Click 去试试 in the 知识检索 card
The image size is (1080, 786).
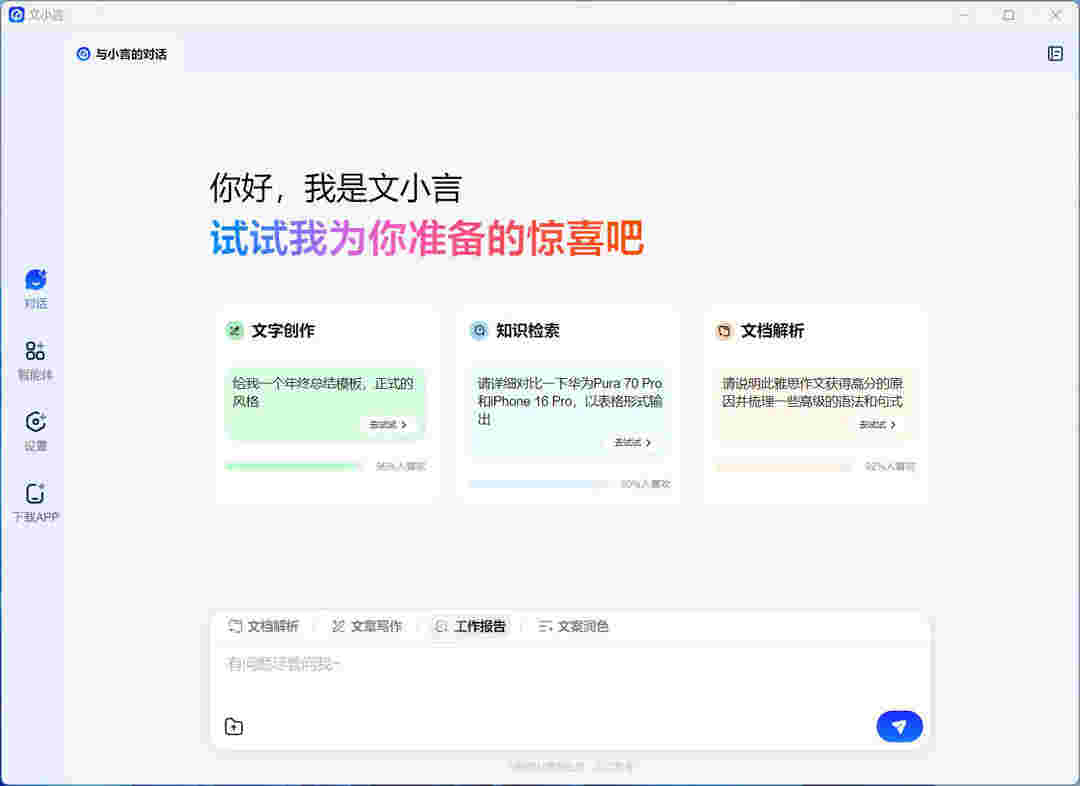pyautogui.click(x=633, y=442)
